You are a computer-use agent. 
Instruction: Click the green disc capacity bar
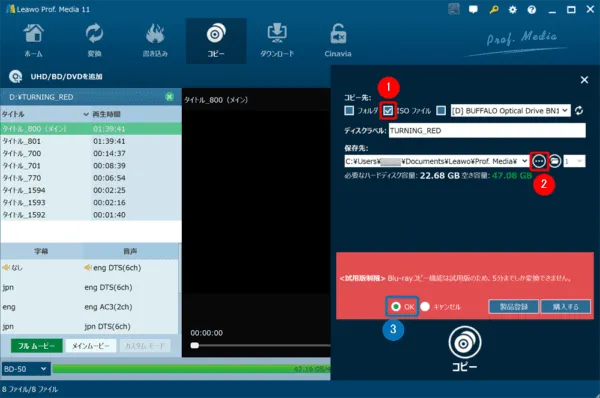(x=191, y=369)
